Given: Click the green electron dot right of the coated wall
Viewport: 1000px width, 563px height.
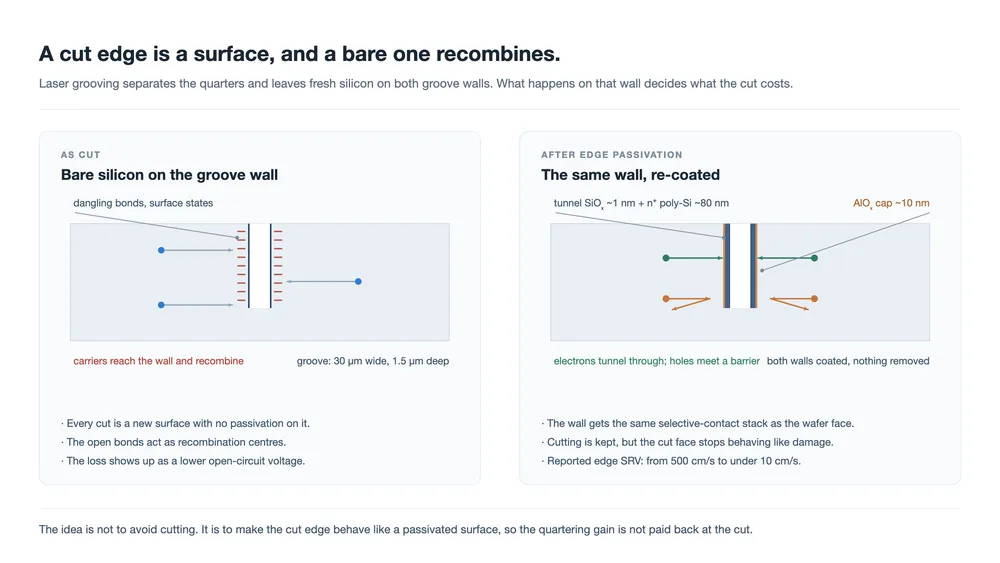Looking at the screenshot, I should click(x=814, y=258).
